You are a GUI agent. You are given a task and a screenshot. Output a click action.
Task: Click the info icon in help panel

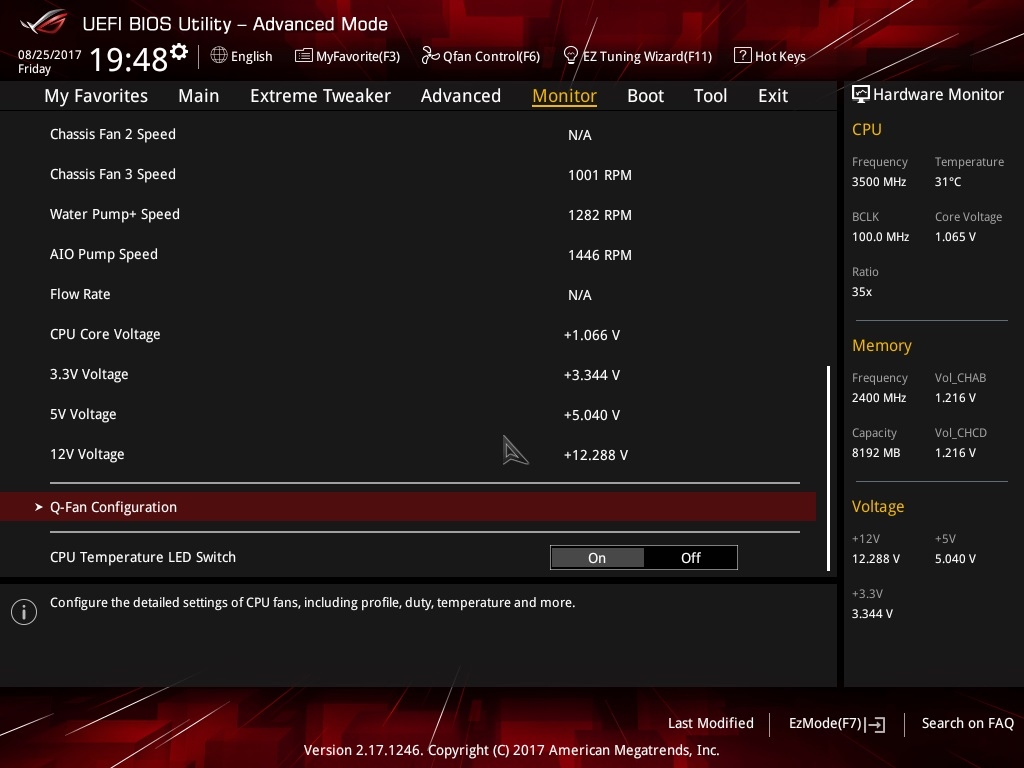pyautogui.click(x=24, y=612)
